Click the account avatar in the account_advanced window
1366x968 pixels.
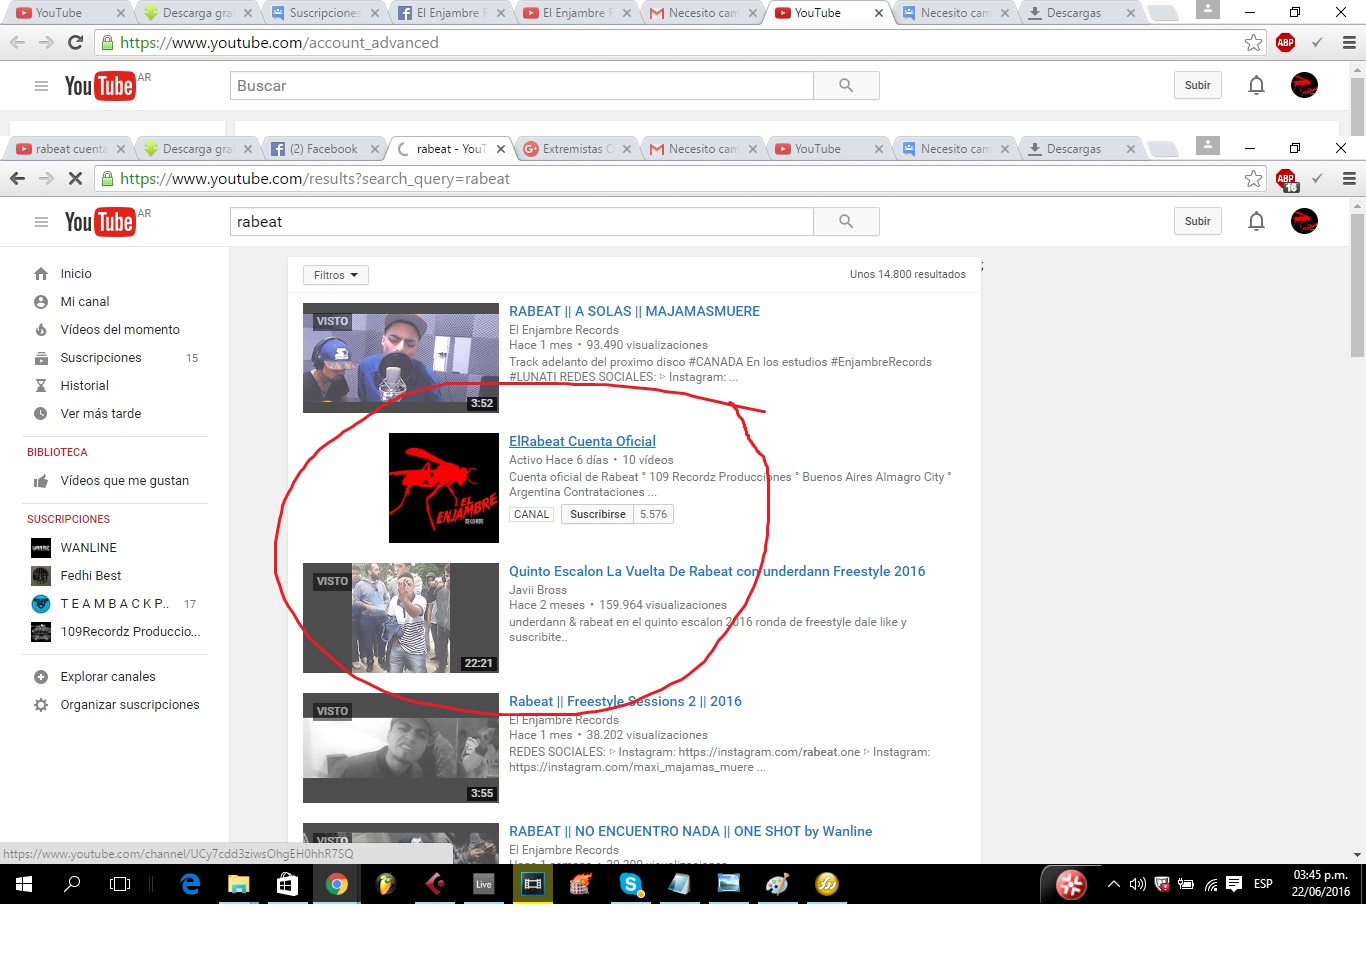[1304, 85]
